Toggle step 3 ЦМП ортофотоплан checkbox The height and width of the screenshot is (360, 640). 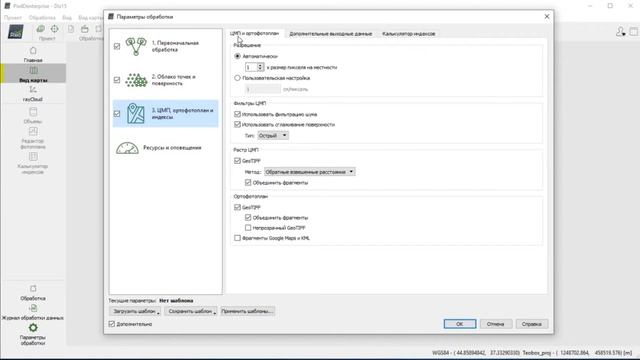(117, 113)
